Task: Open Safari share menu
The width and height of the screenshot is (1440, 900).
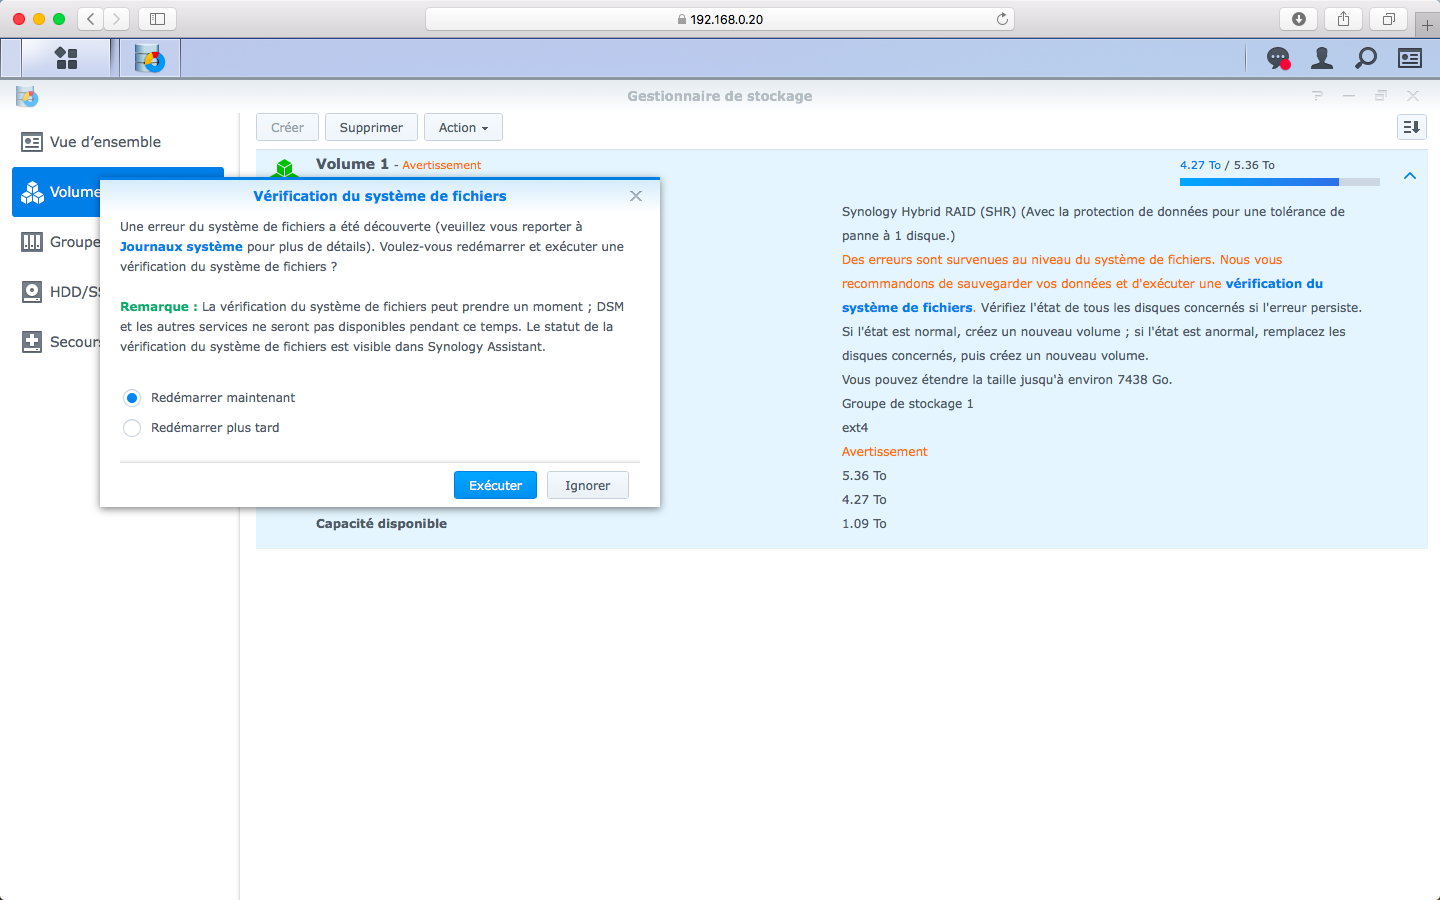Action: point(1343,19)
